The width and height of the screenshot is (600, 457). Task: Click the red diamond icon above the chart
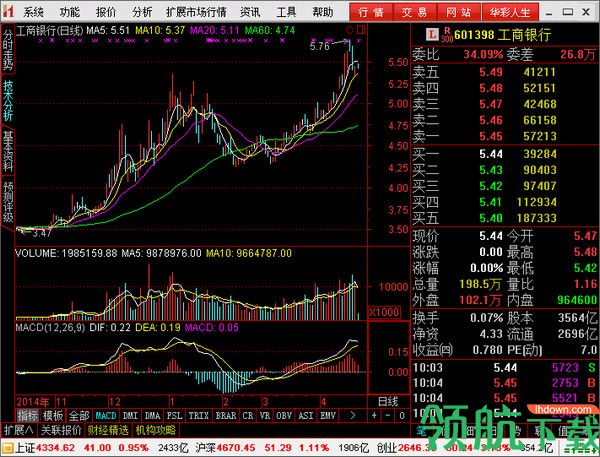click(x=349, y=30)
